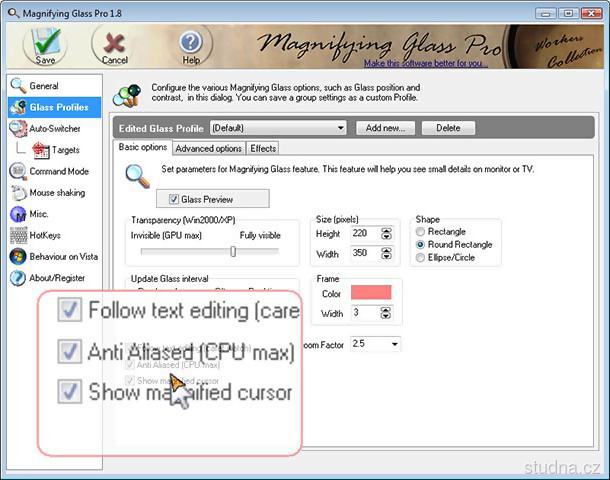
Task: Toggle the Glass Preview checkbox
Action: pos(174,199)
